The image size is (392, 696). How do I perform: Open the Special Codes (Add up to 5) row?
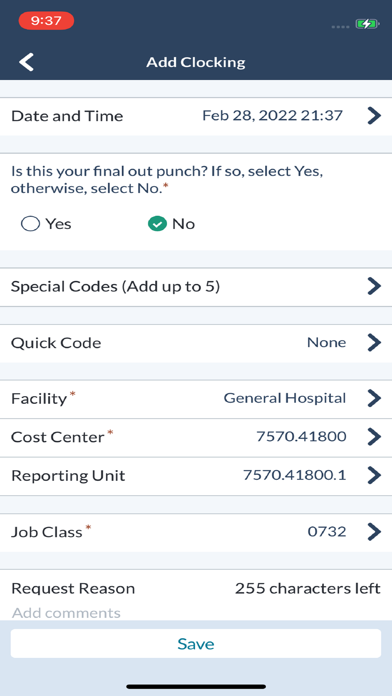click(196, 287)
